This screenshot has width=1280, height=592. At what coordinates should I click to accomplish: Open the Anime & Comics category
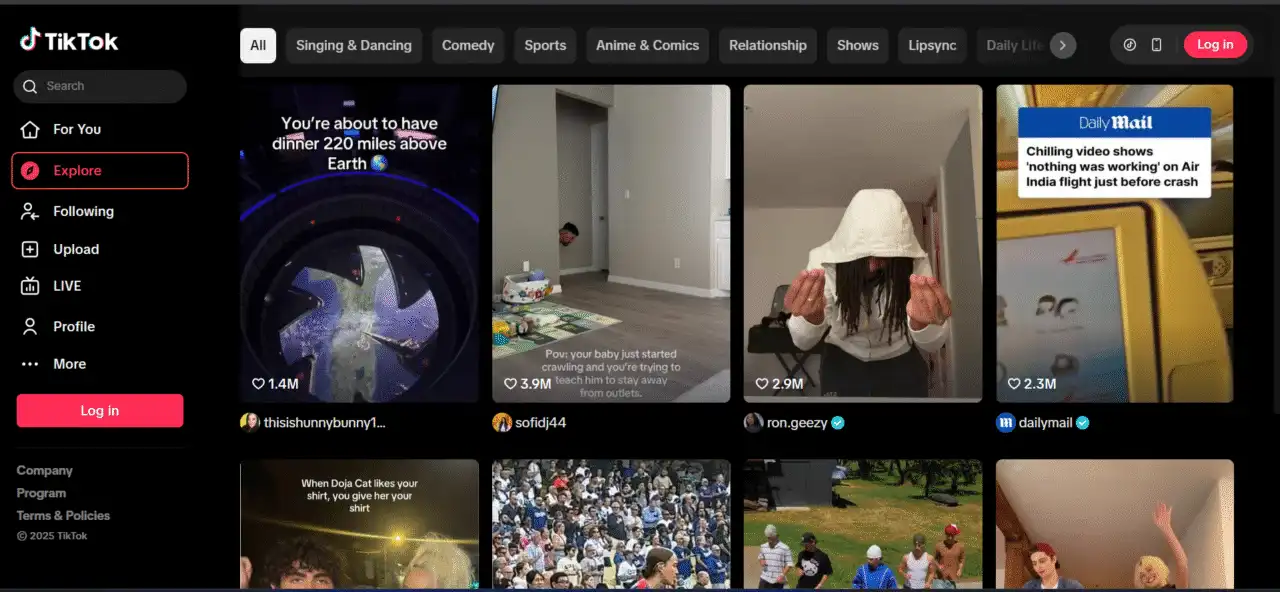pos(648,45)
